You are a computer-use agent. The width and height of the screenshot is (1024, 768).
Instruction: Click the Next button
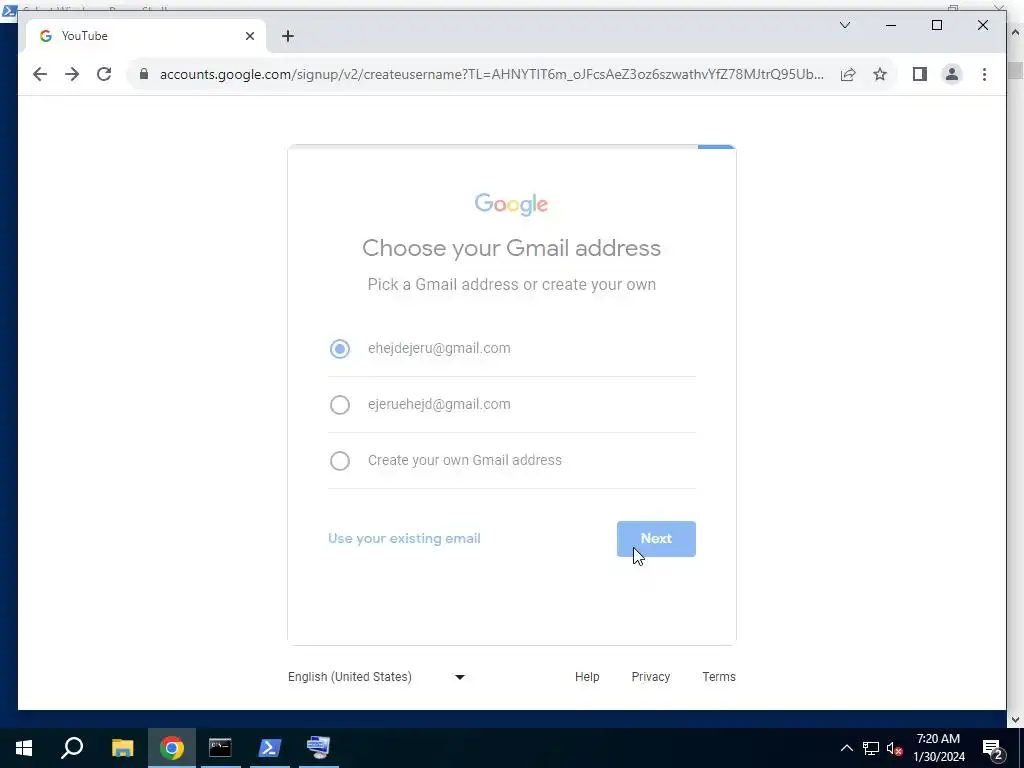(x=656, y=539)
